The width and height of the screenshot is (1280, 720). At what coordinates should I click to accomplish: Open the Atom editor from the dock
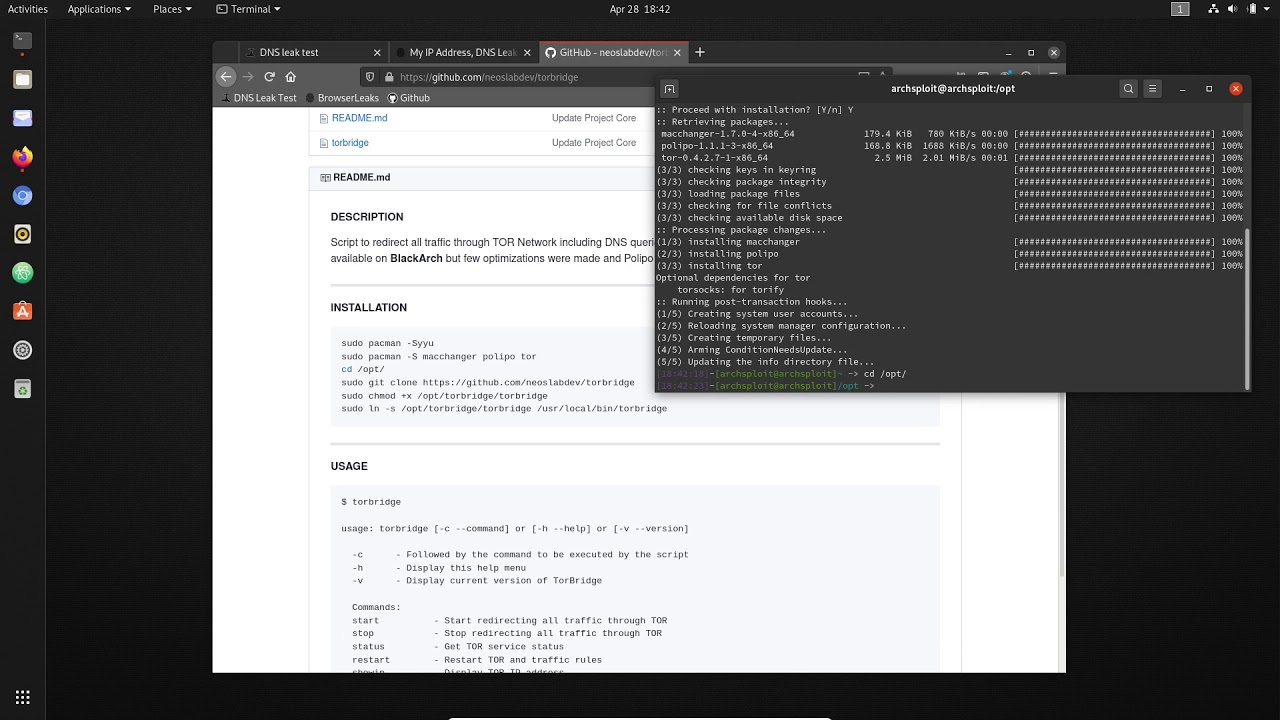pos(22,273)
